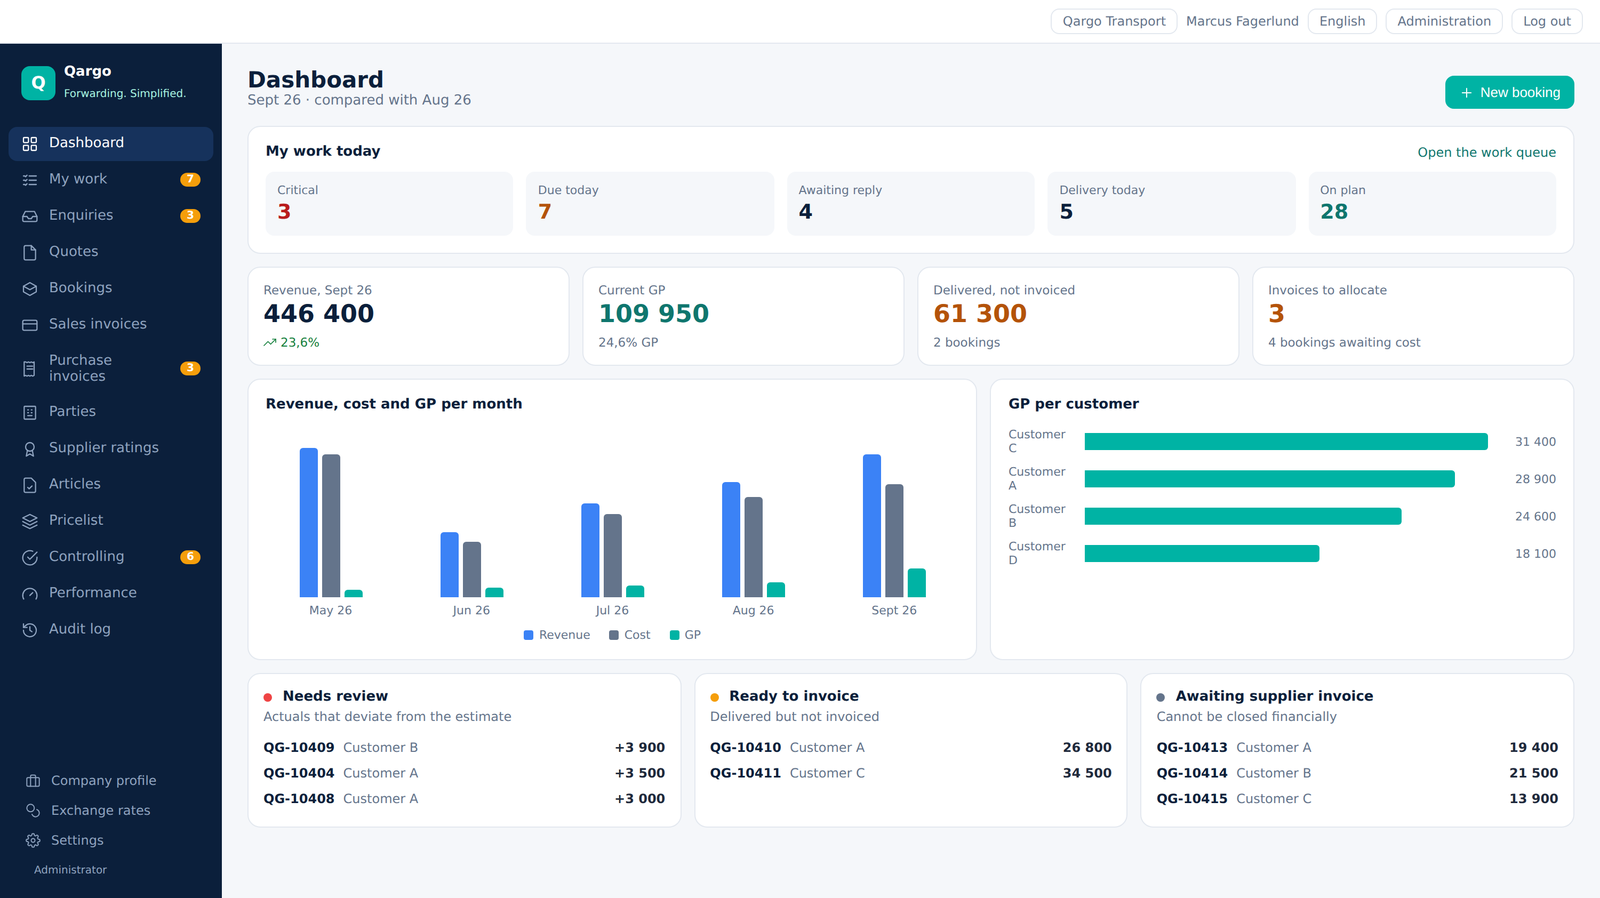
Task: Open the Qargo Transport company selector
Action: tap(1113, 21)
